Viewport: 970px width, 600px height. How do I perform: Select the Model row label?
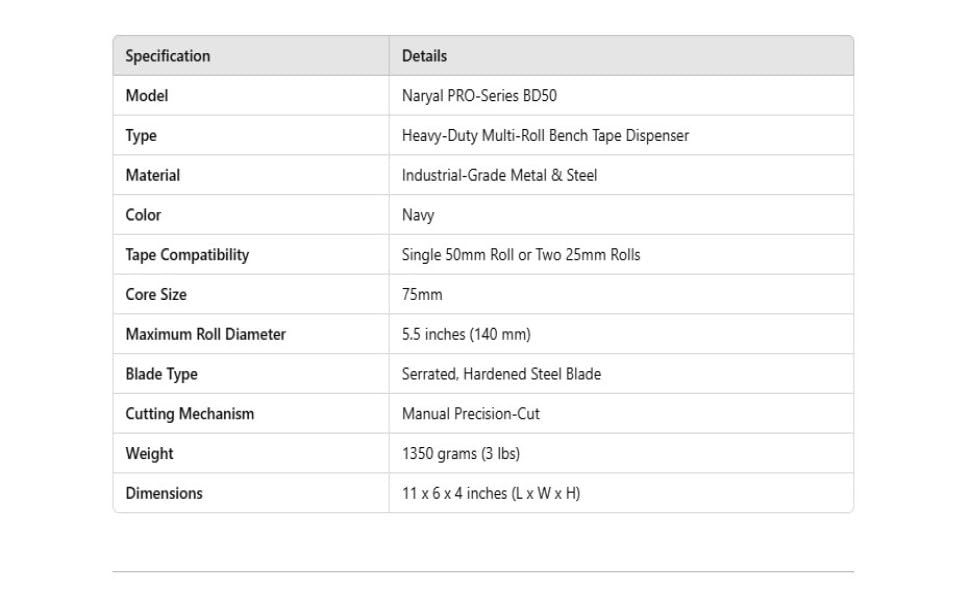click(x=147, y=96)
